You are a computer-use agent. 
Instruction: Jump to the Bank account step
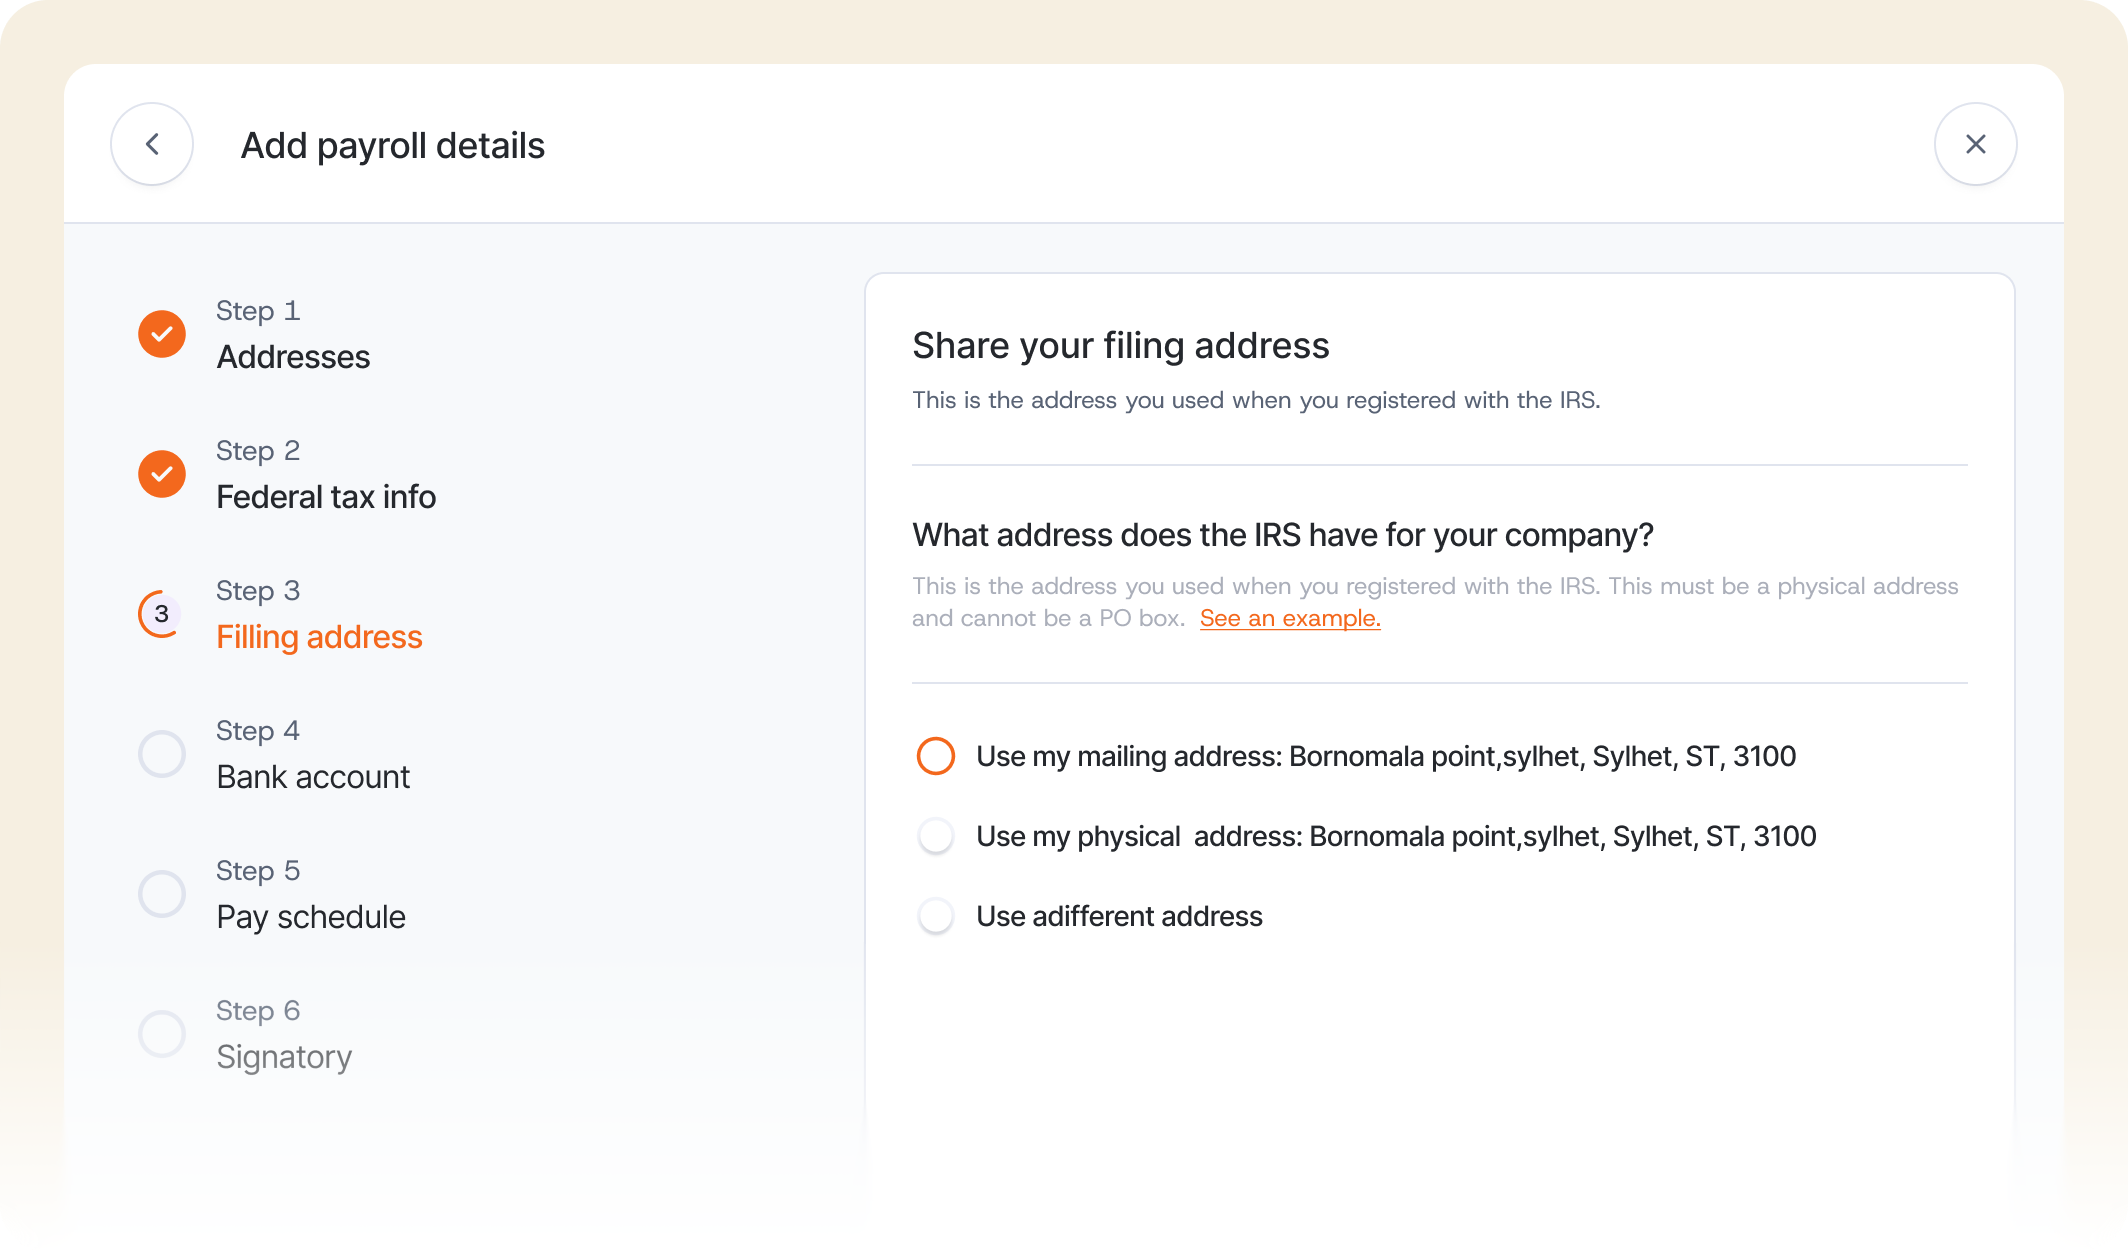(x=313, y=777)
